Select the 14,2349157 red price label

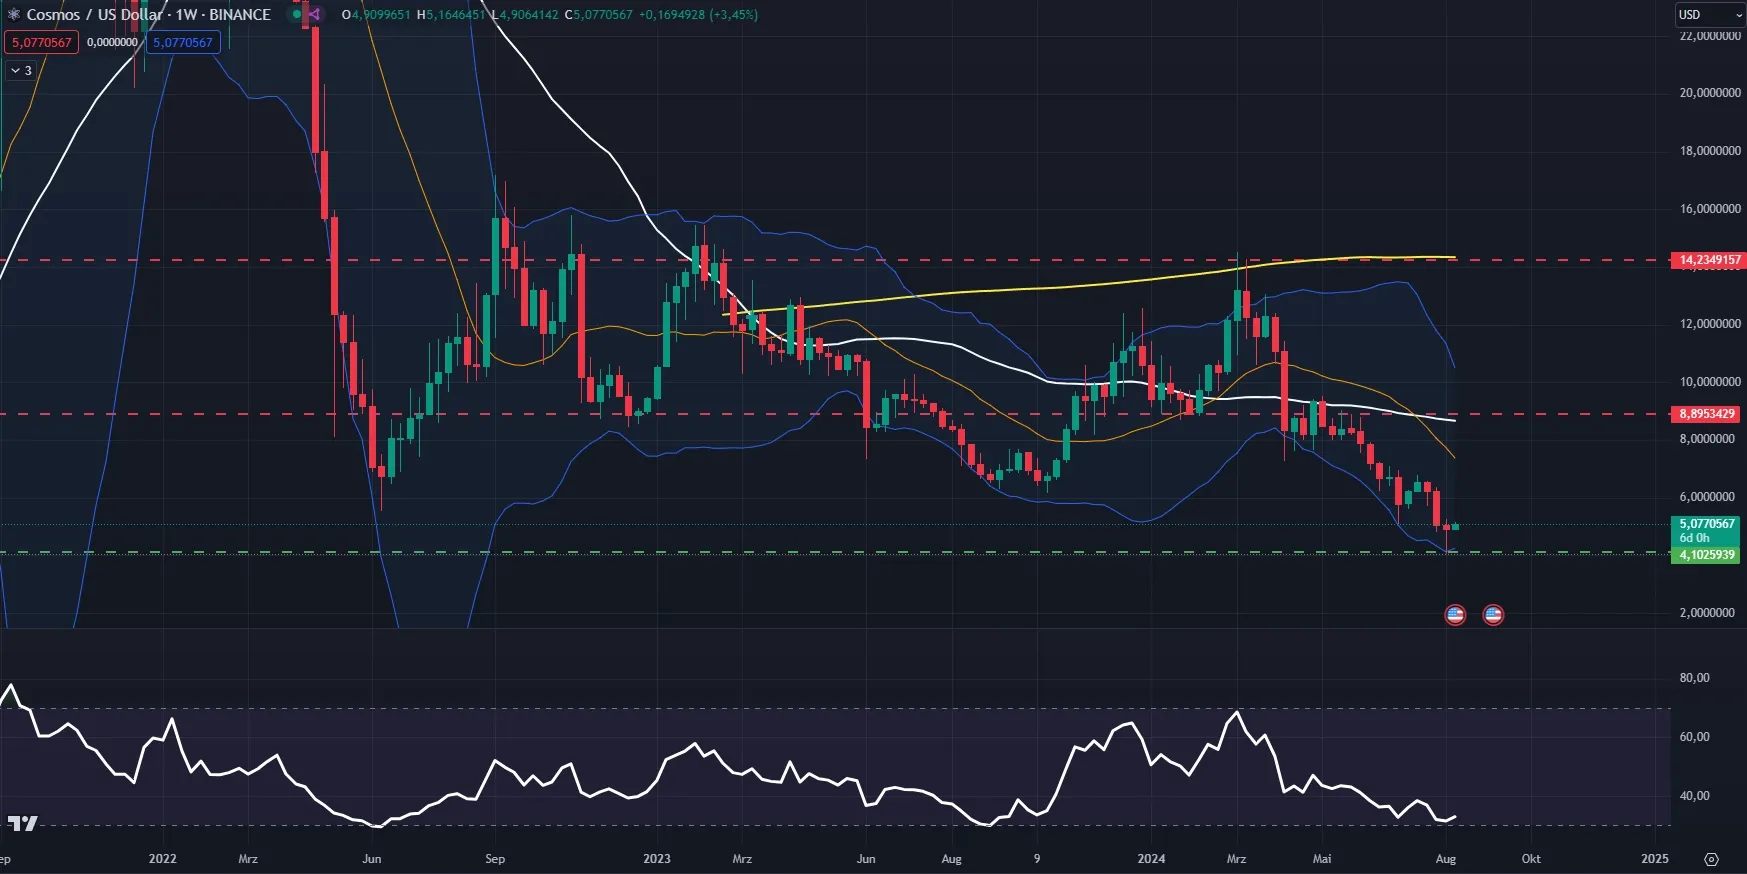tap(1709, 260)
